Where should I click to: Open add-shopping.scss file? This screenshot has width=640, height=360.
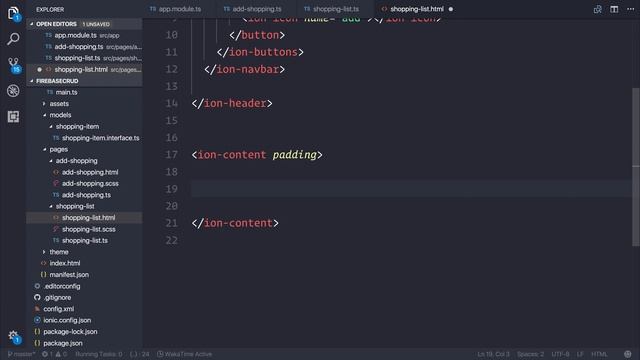[90, 184]
